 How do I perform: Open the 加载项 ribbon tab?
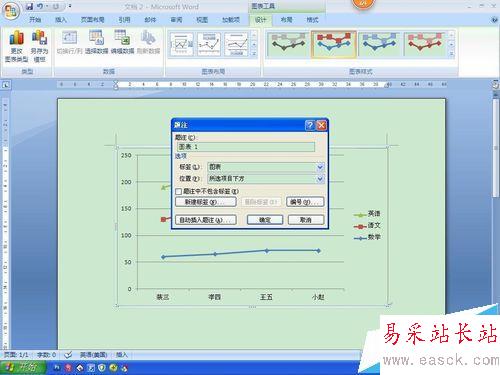pyautogui.click(x=231, y=20)
